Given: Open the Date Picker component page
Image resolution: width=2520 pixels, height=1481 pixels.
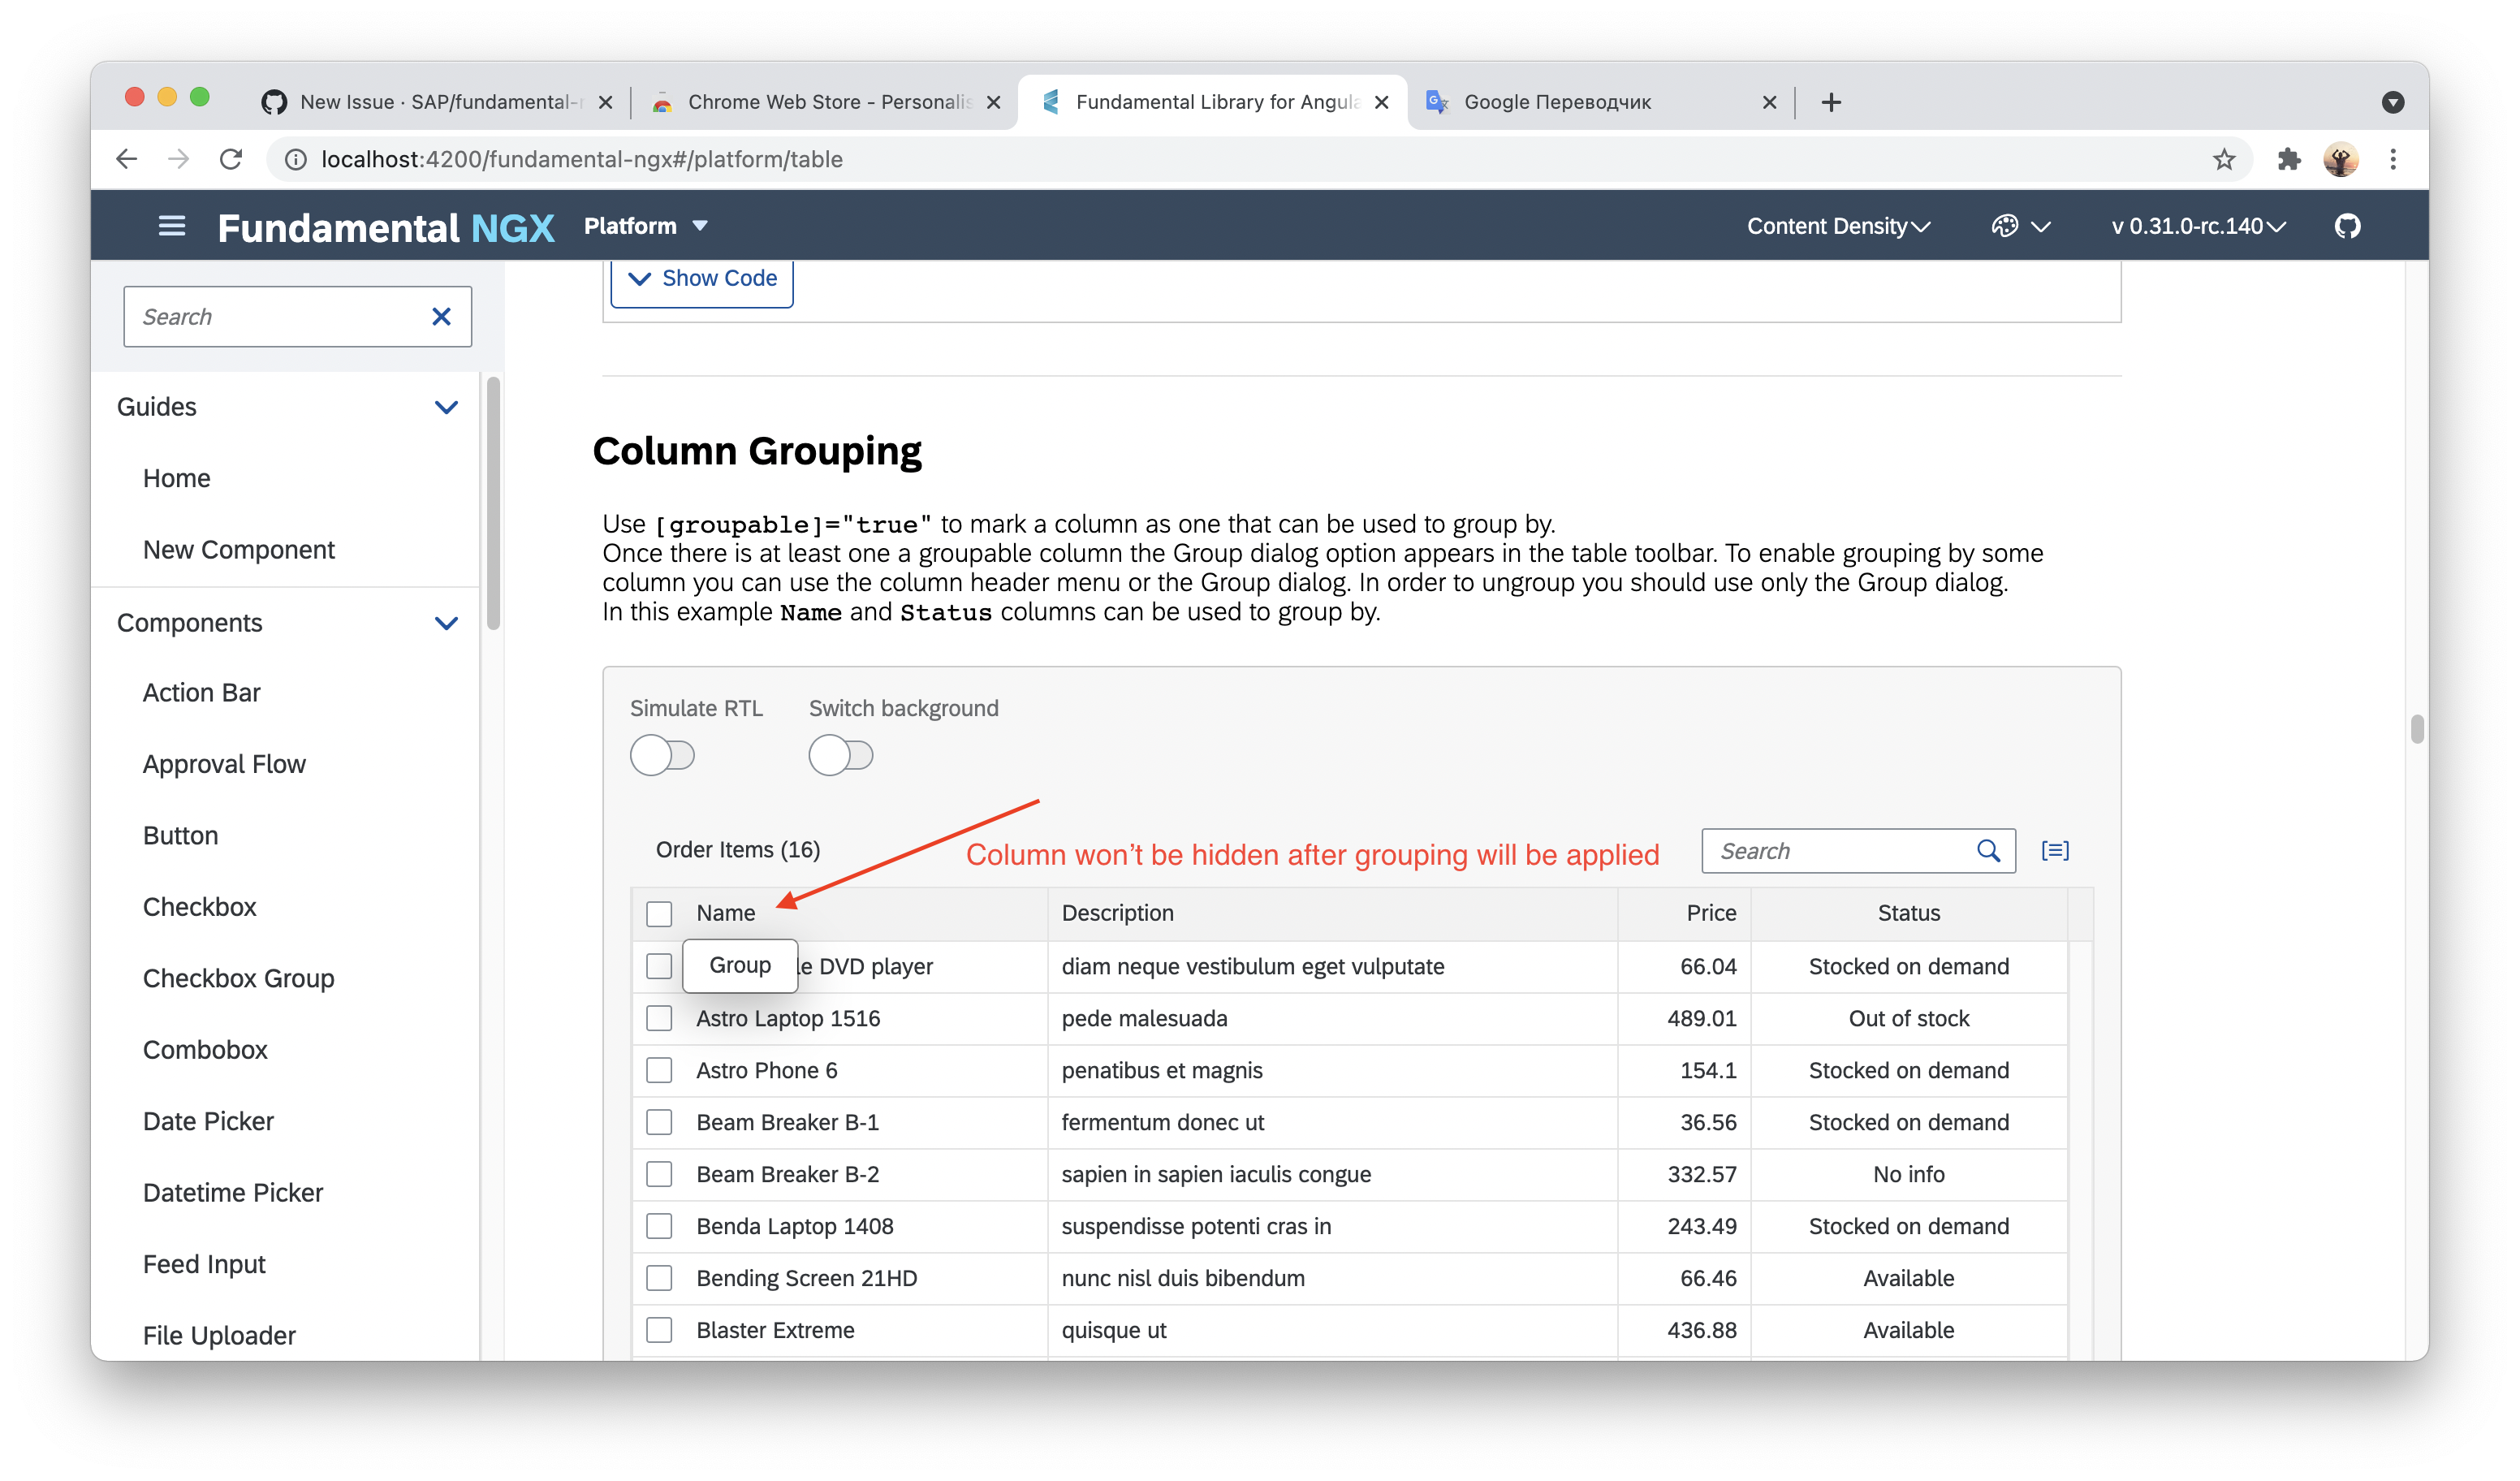Looking at the screenshot, I should pos(208,1122).
